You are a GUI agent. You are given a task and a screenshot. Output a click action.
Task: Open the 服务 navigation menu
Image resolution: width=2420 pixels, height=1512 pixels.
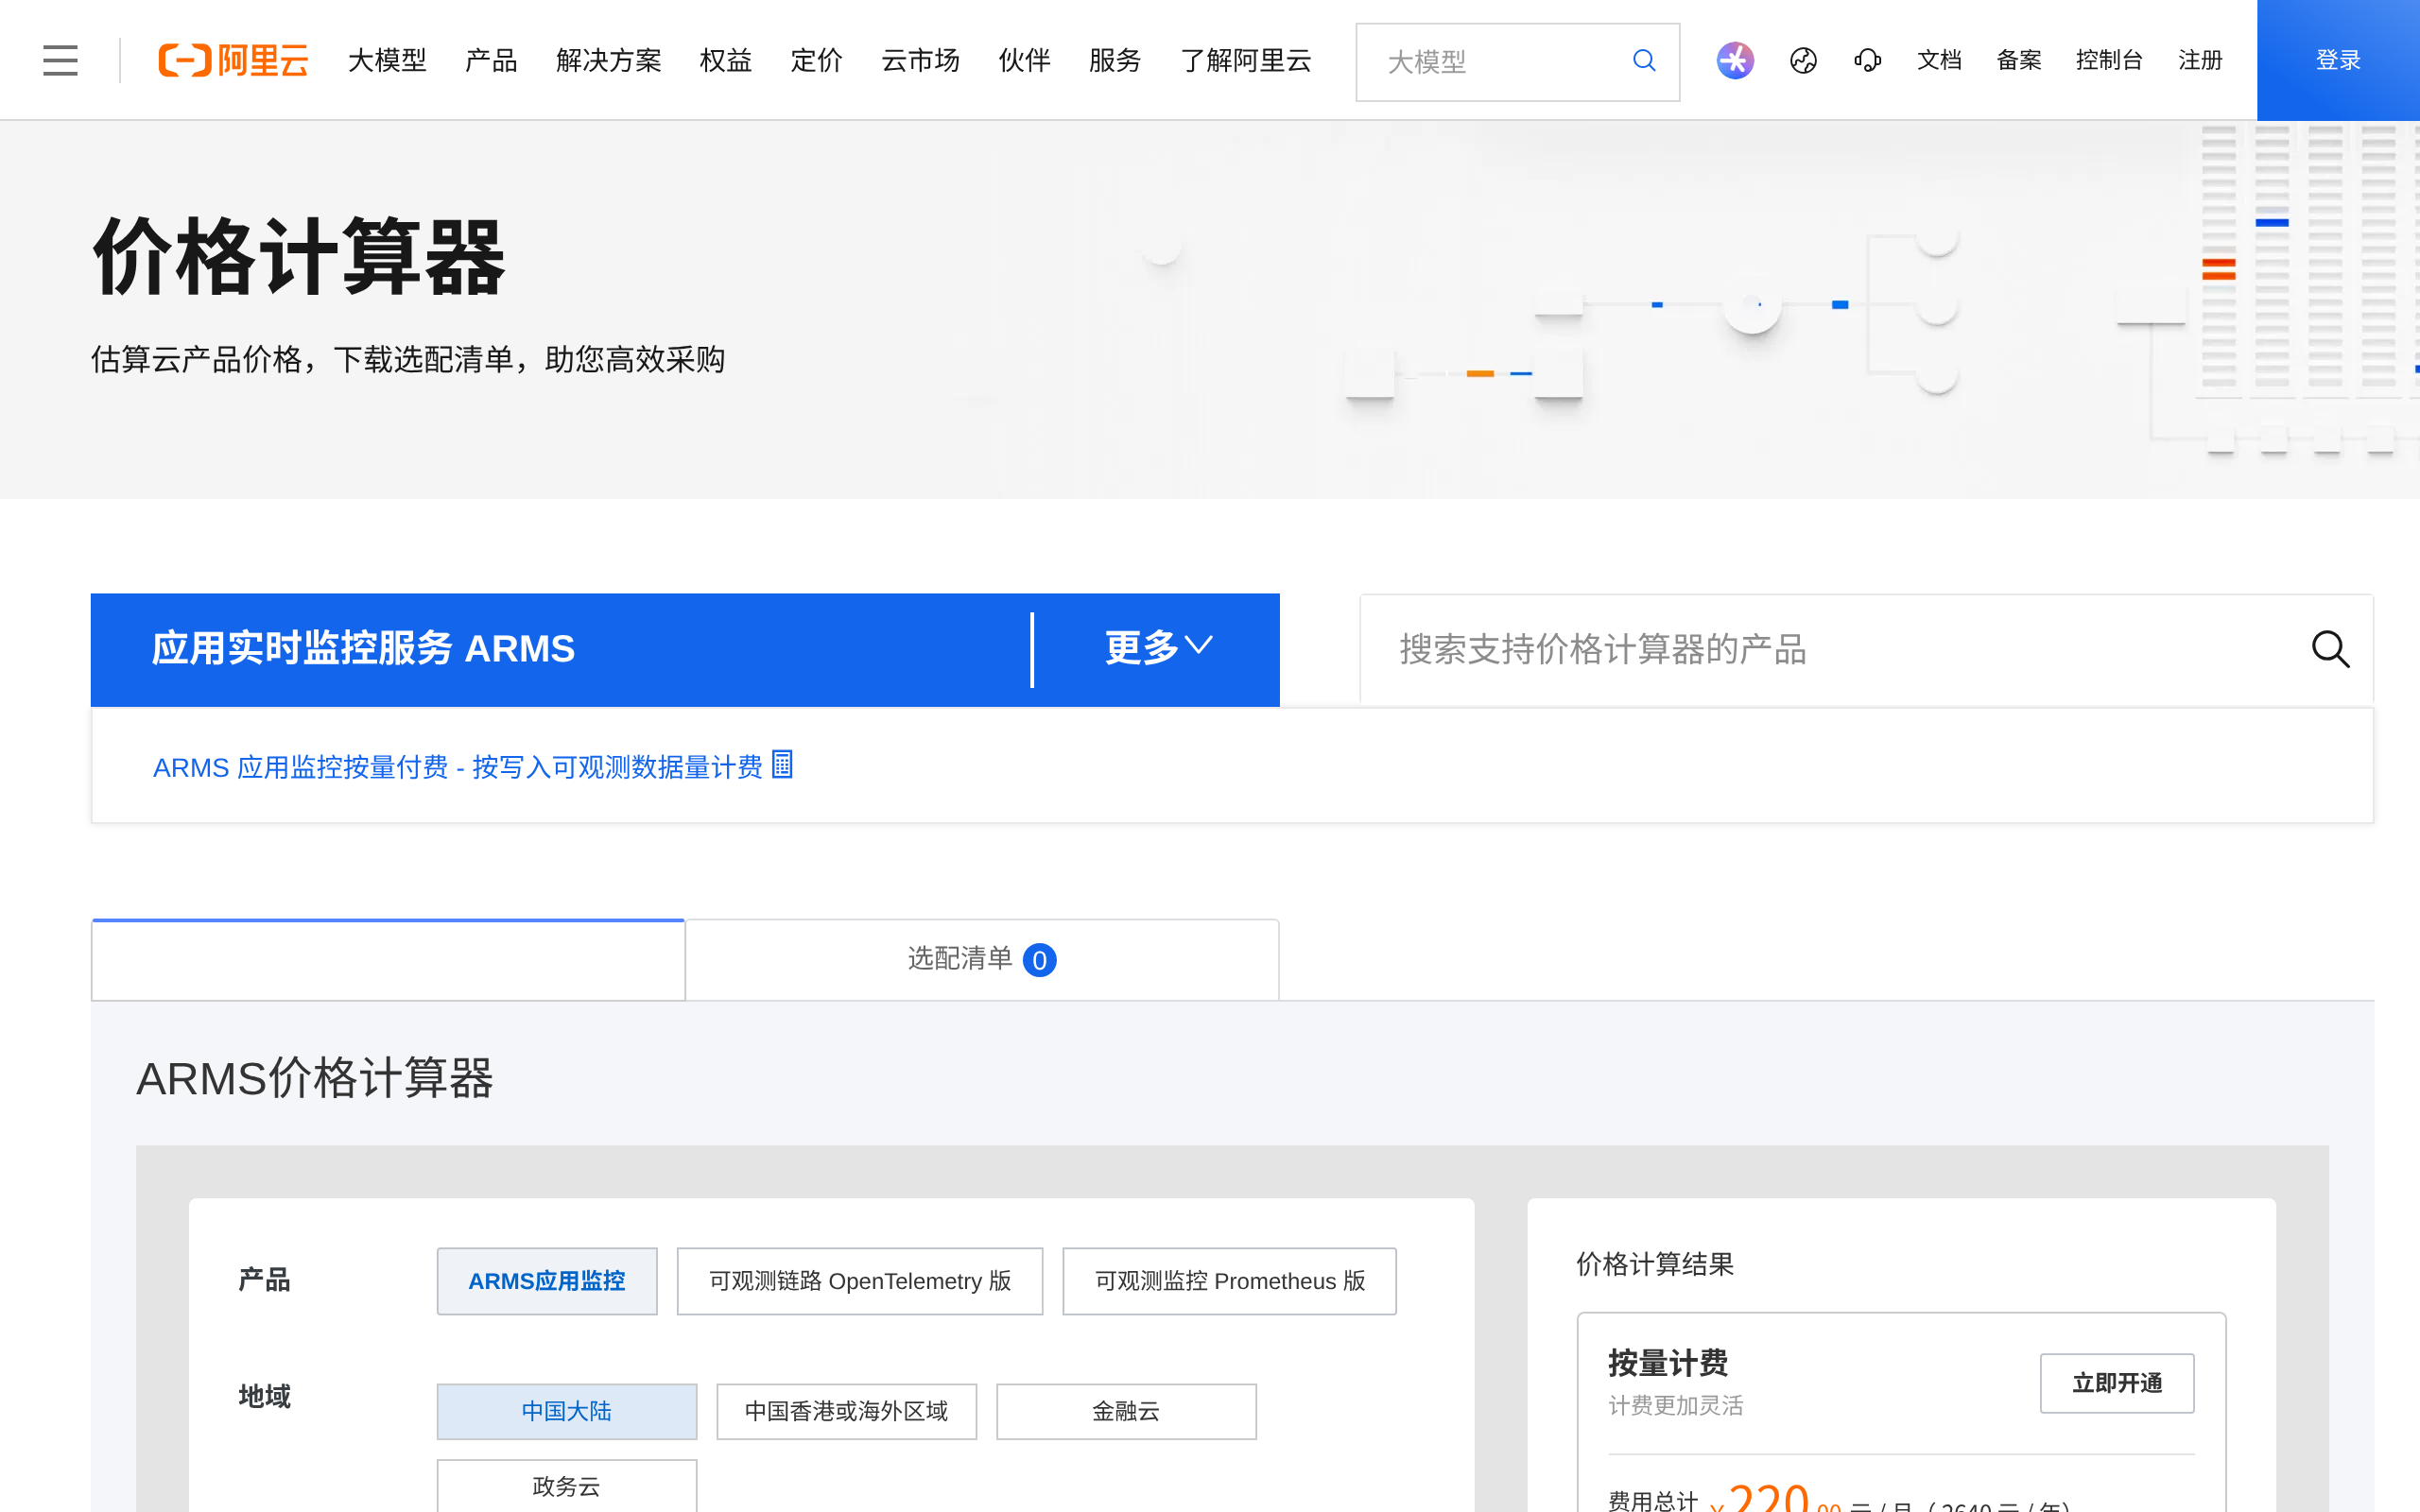tap(1115, 60)
